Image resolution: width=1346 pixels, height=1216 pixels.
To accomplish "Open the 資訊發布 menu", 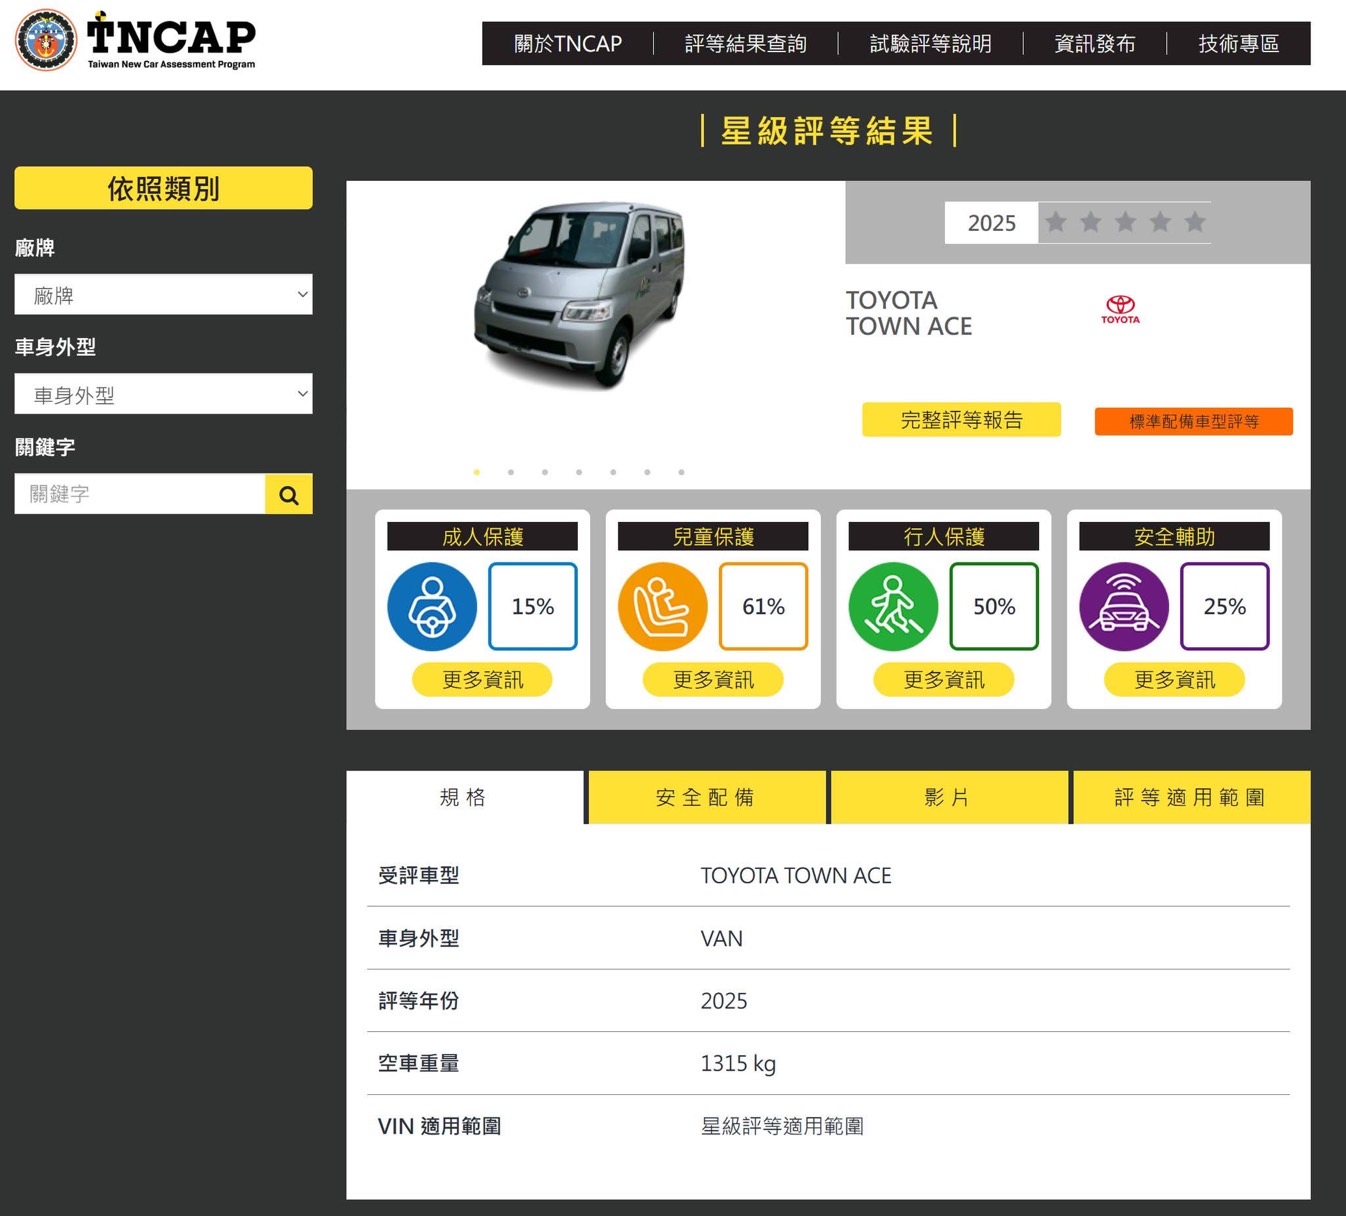I will [x=1095, y=44].
